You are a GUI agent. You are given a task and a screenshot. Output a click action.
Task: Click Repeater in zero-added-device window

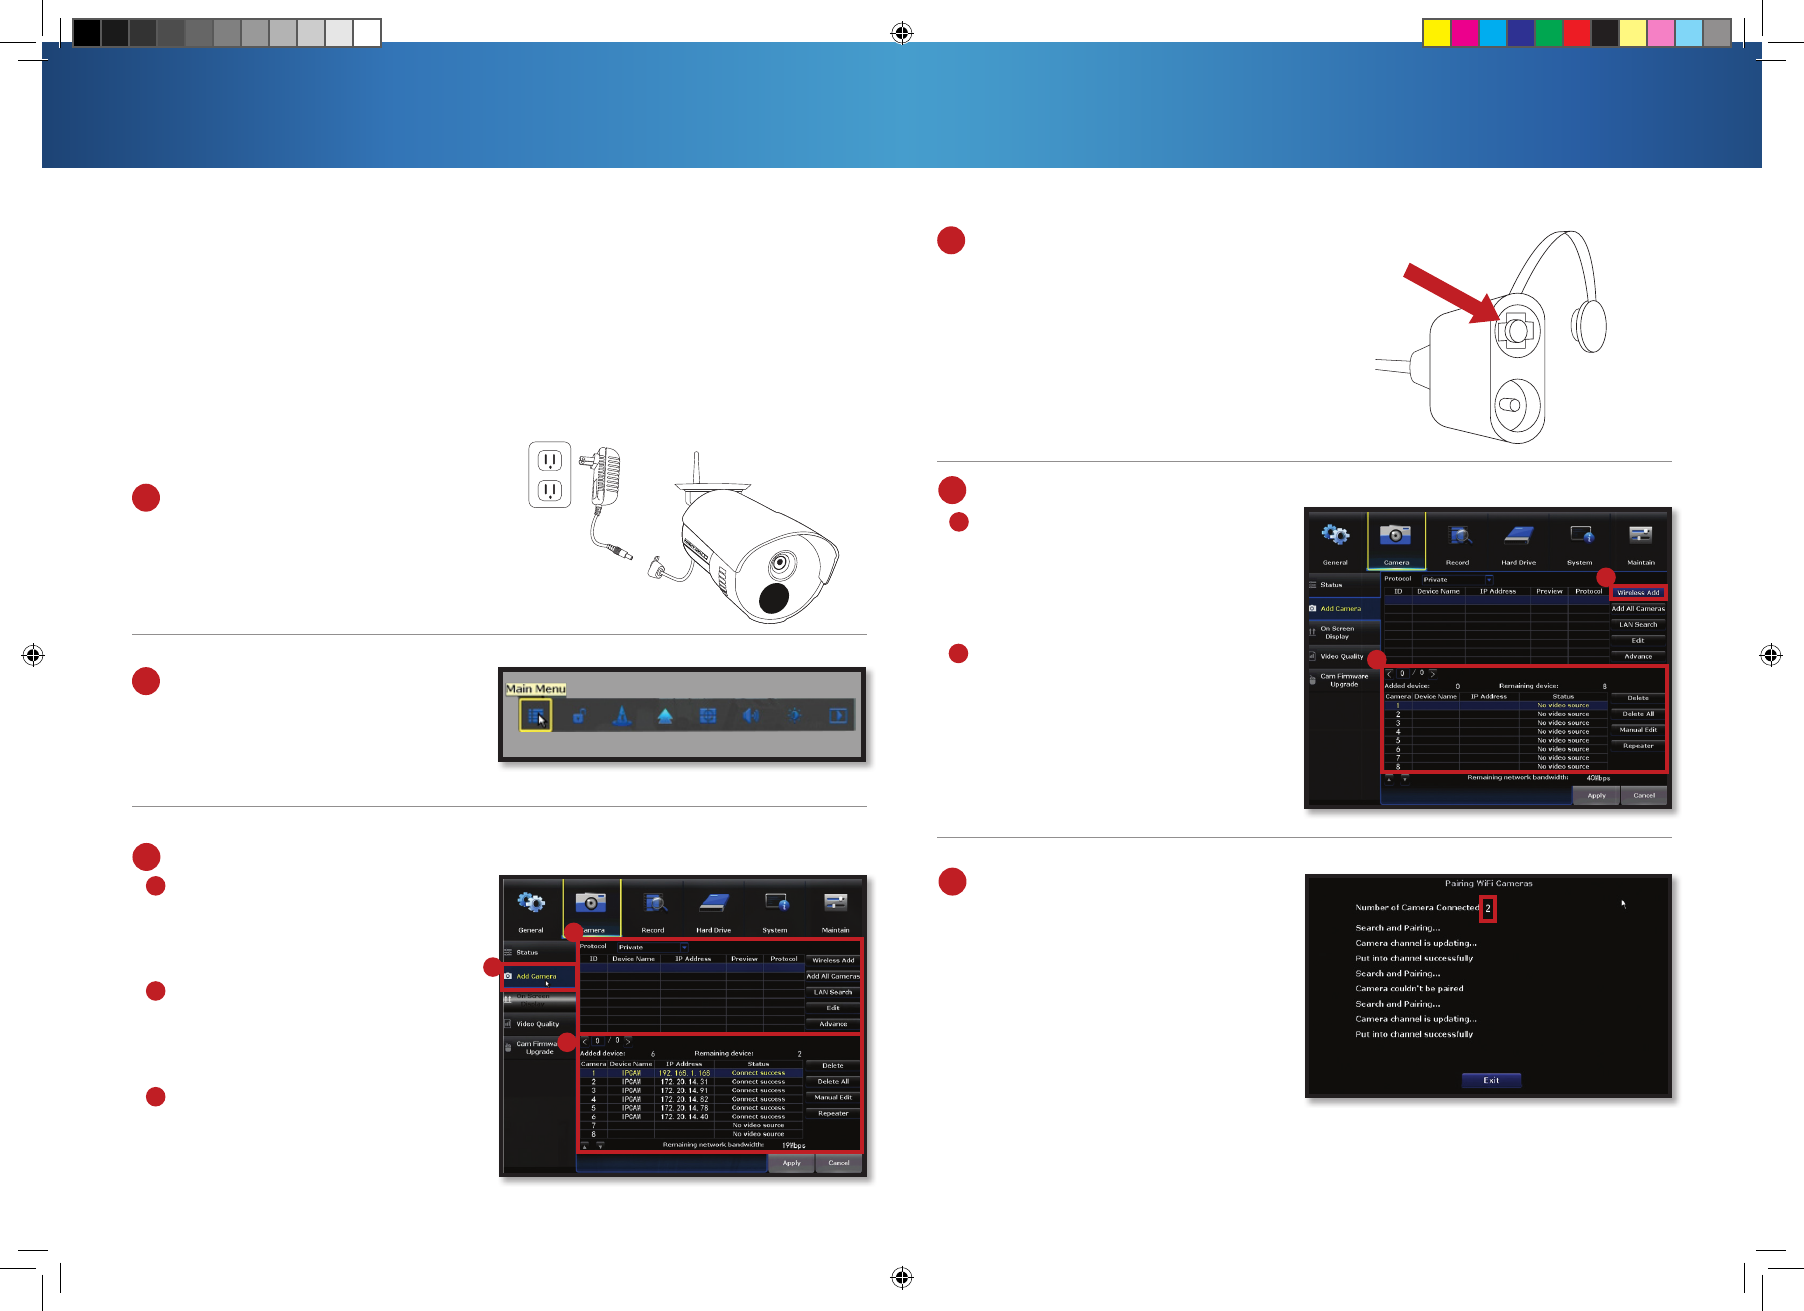[x=1638, y=746]
